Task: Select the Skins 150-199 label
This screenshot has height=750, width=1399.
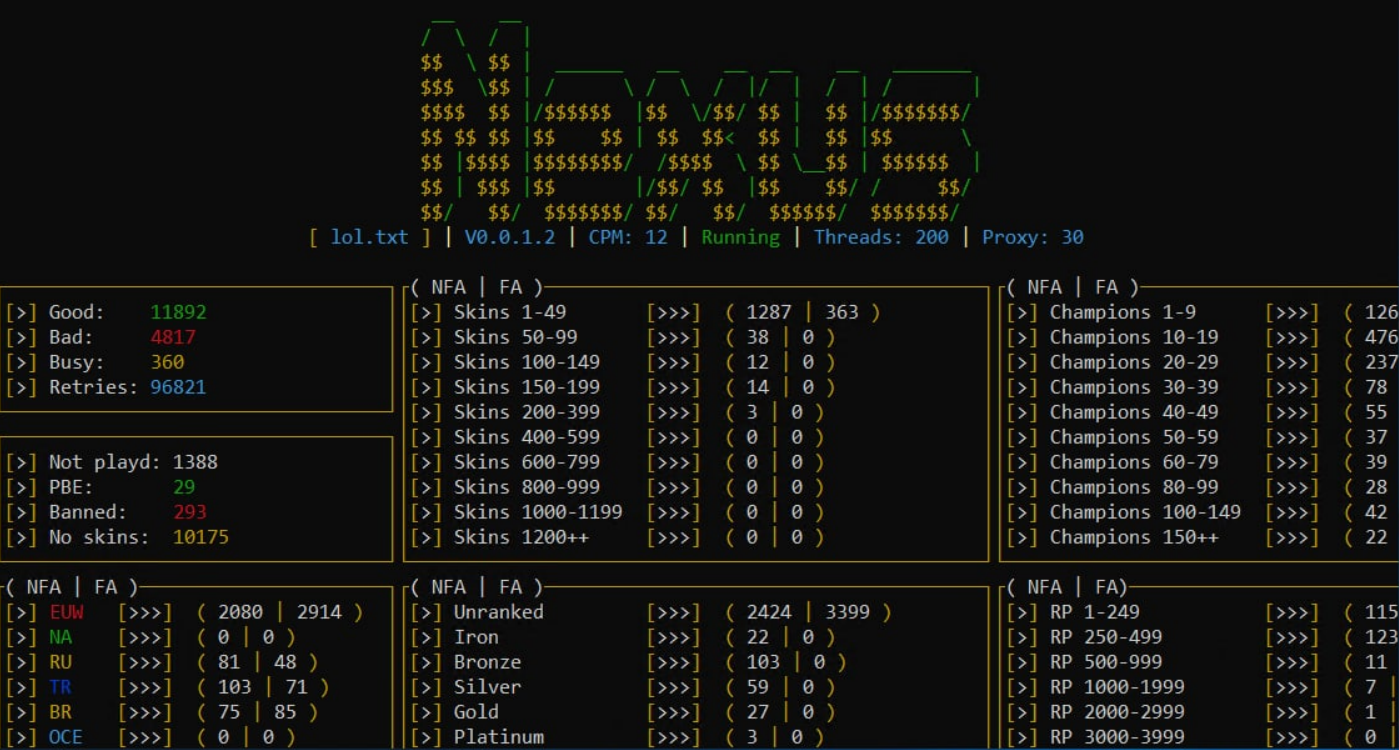Action: pyautogui.click(x=527, y=387)
